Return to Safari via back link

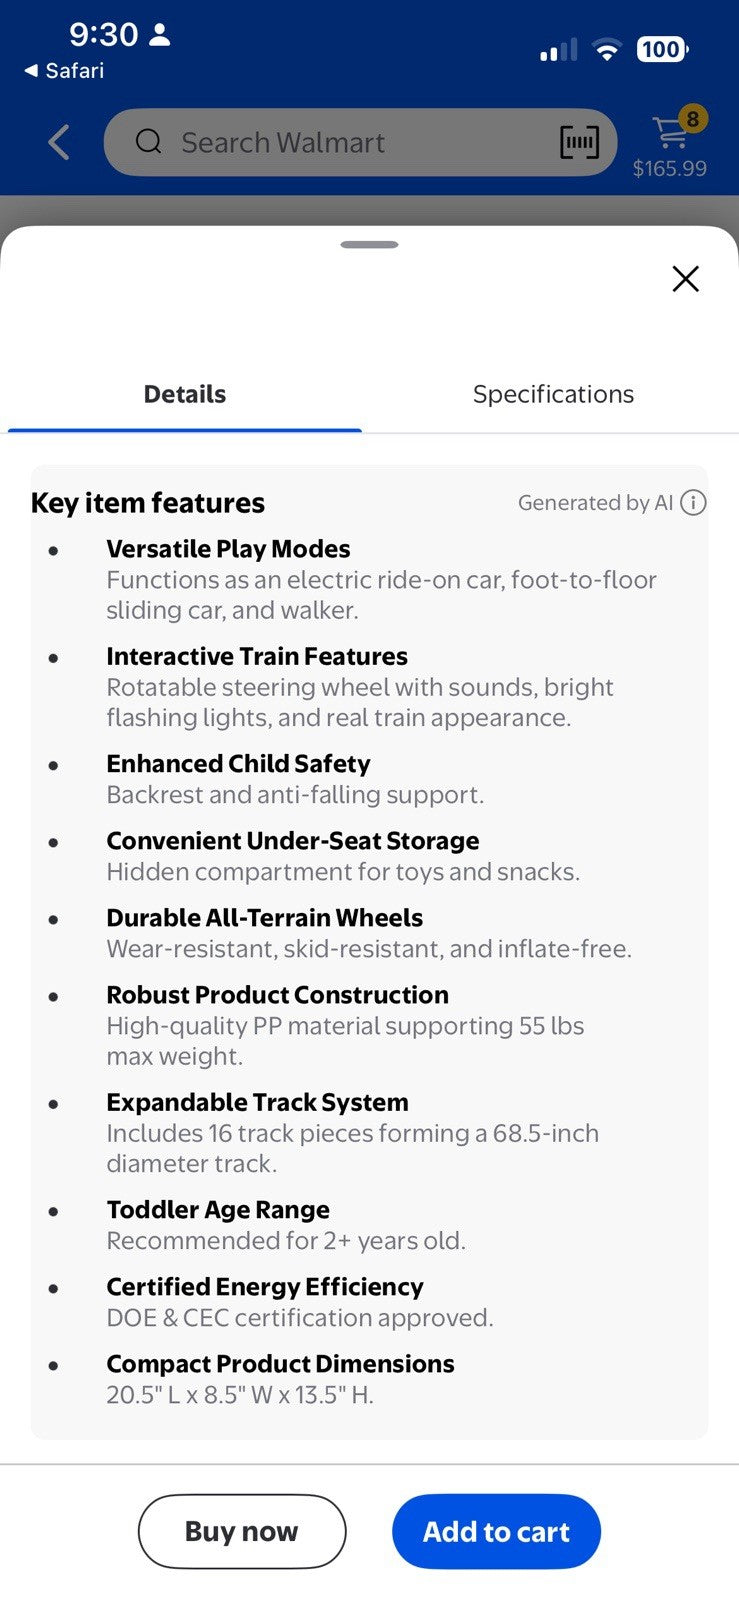coord(64,70)
